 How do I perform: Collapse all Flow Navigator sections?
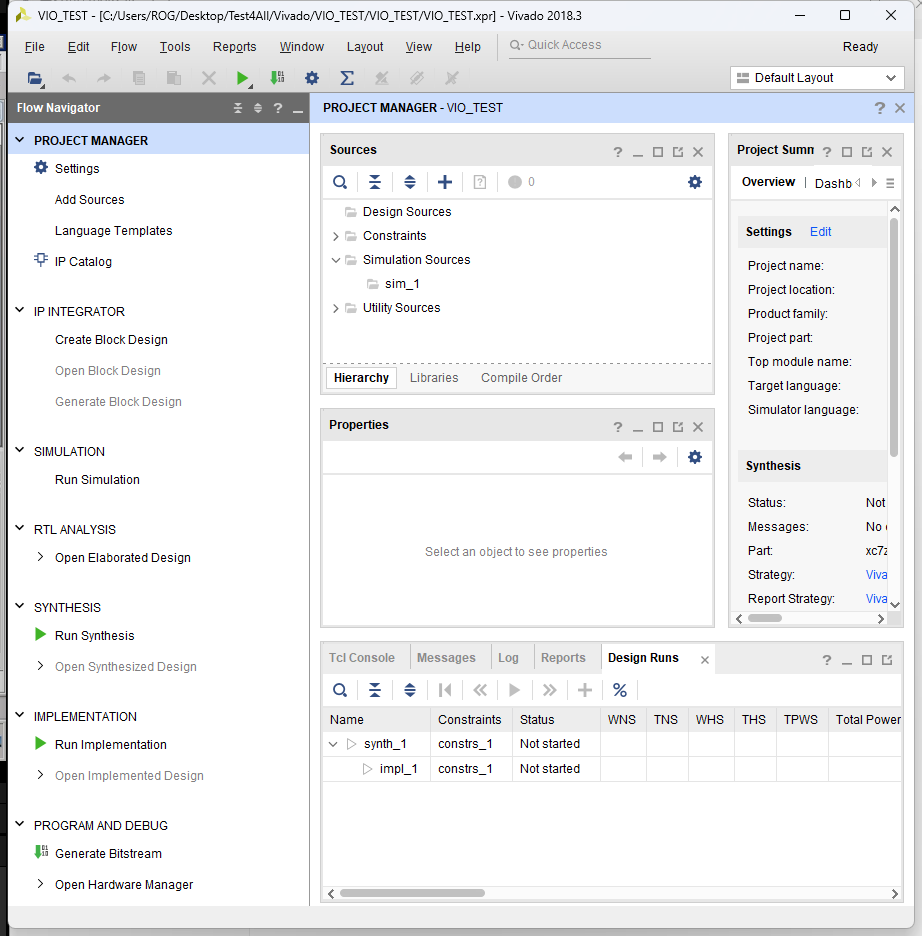[x=238, y=108]
